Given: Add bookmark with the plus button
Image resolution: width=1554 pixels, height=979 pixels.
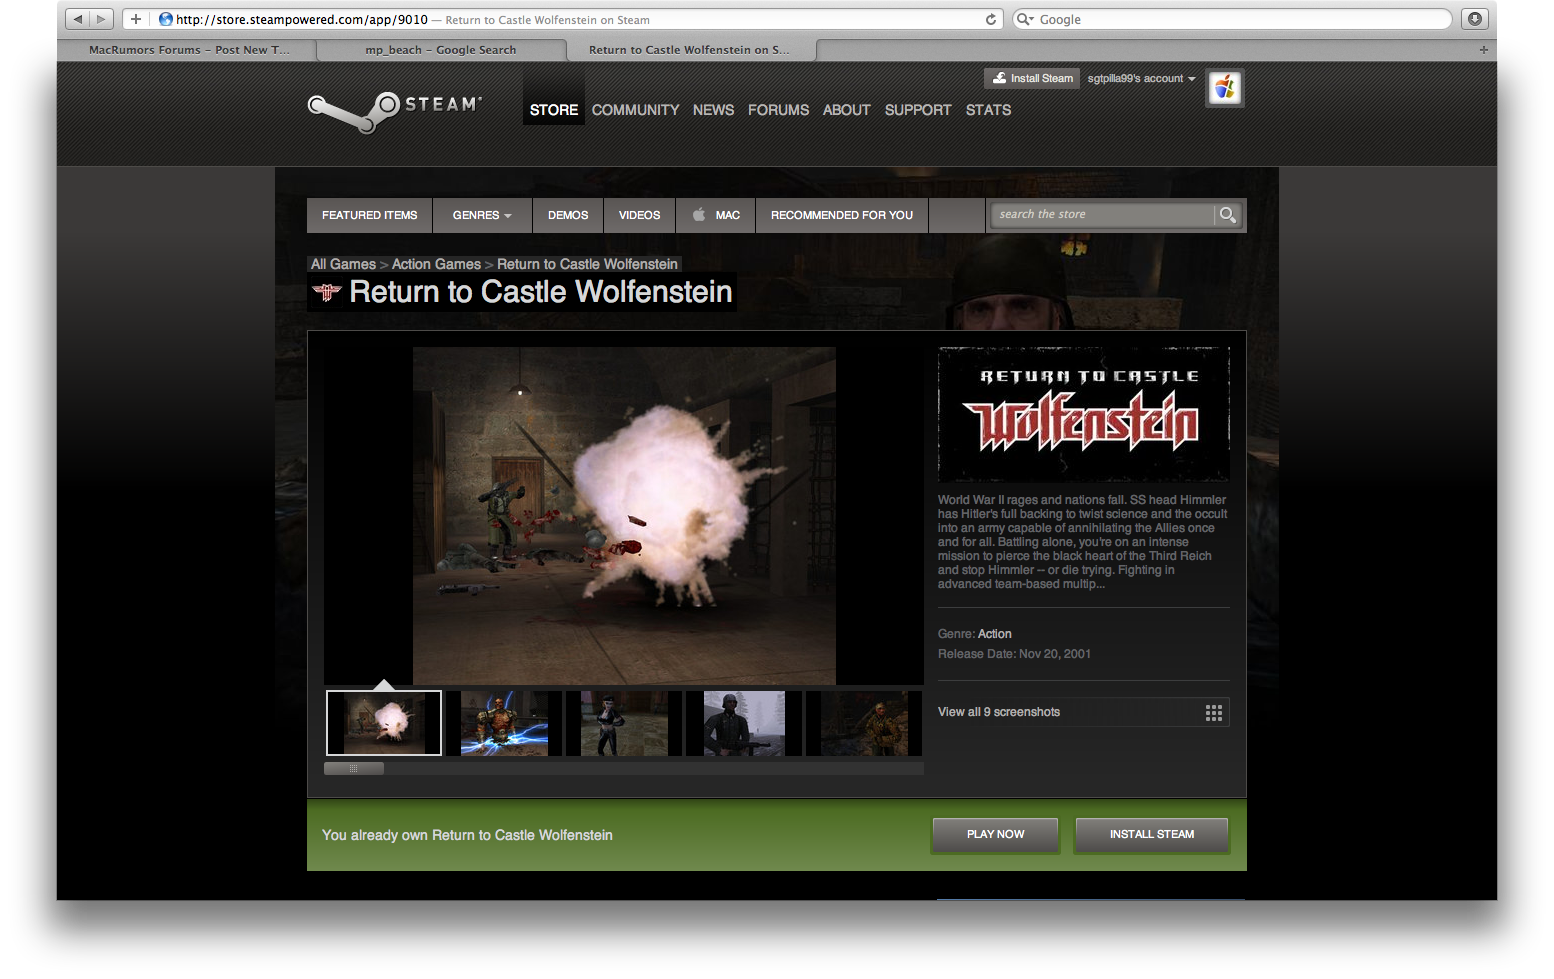Looking at the screenshot, I should [136, 19].
